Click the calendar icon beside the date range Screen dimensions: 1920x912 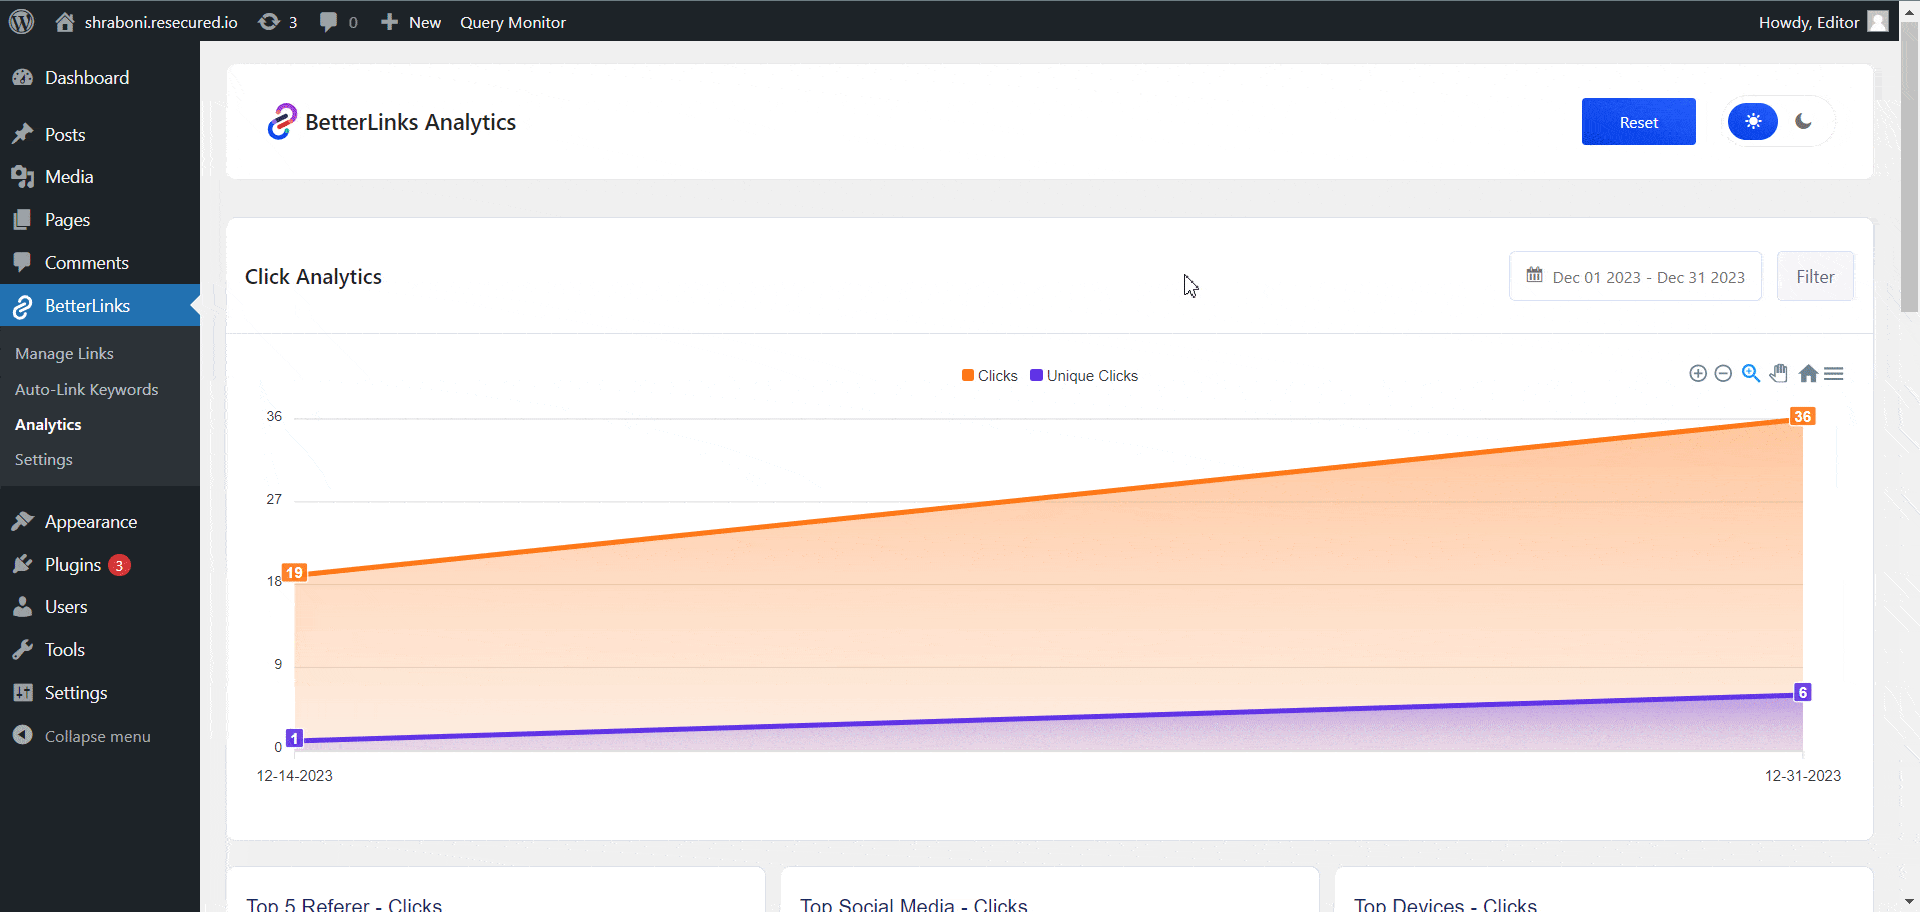pyautogui.click(x=1536, y=276)
